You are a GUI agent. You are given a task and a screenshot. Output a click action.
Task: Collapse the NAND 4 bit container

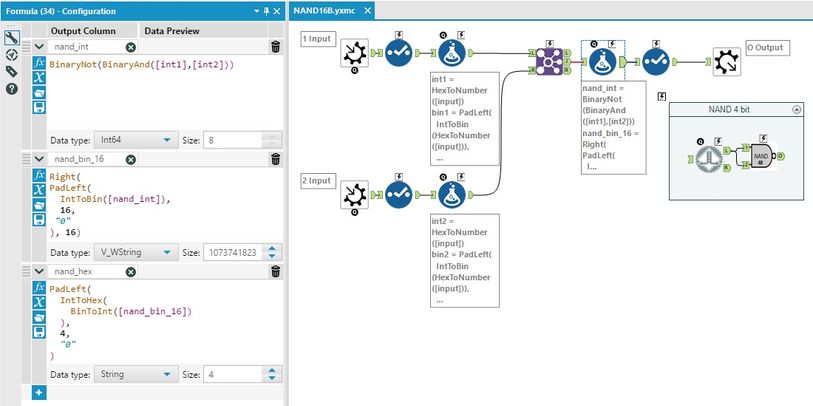(x=796, y=109)
